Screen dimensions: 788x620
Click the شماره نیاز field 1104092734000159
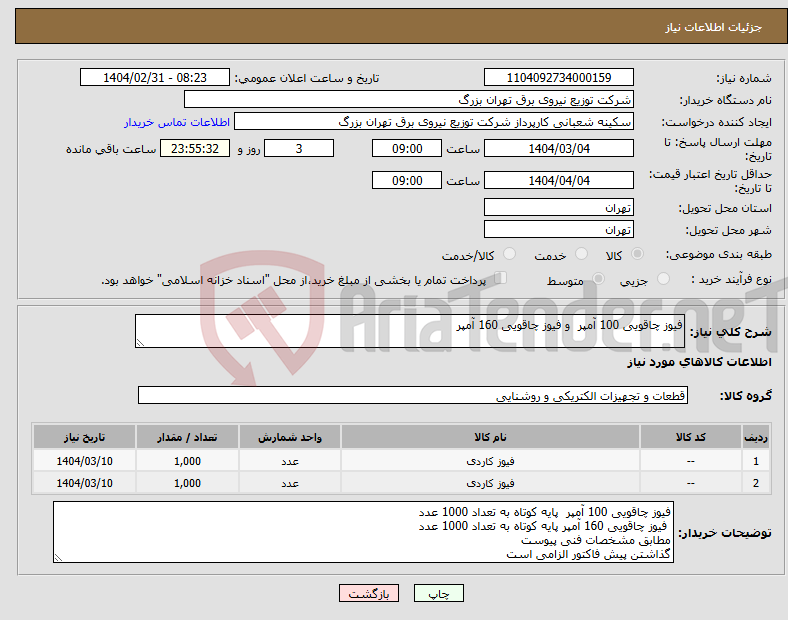click(559, 77)
